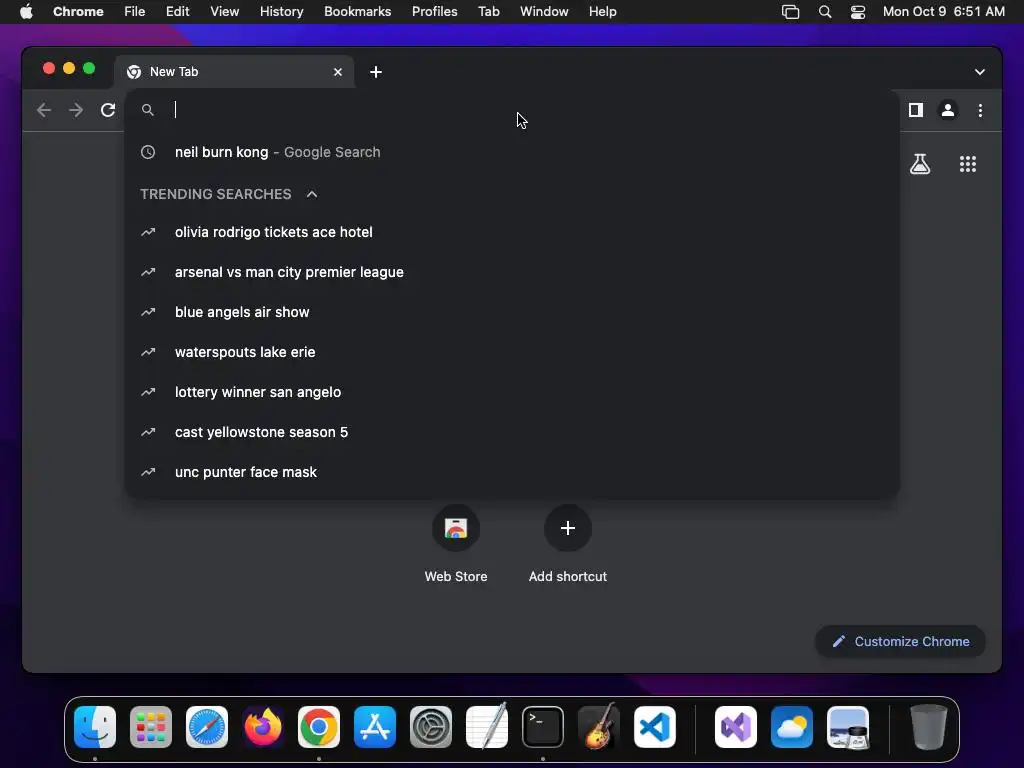Image resolution: width=1024 pixels, height=768 pixels.
Task: Launch Safari from the Dock
Action: click(x=207, y=727)
